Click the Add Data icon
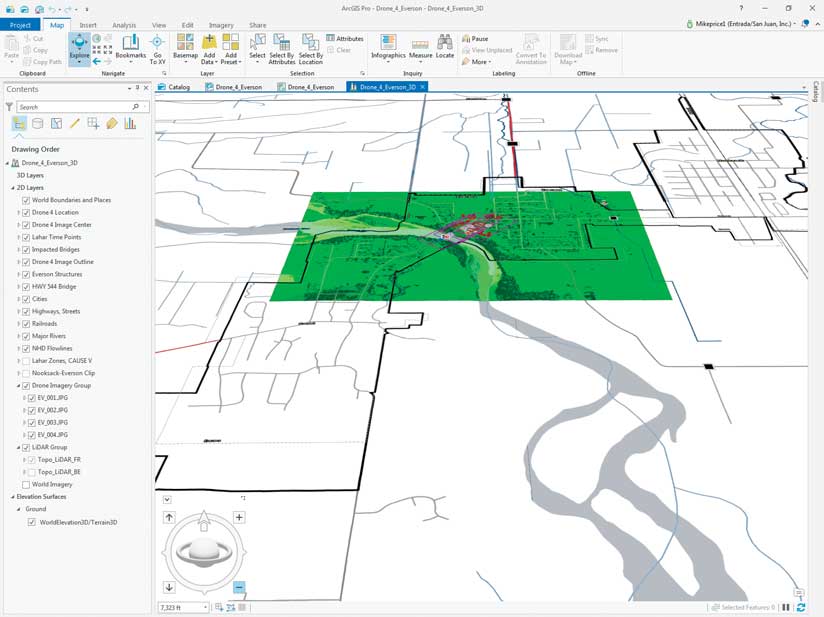Viewport: 824px width, 617px height. [209, 42]
